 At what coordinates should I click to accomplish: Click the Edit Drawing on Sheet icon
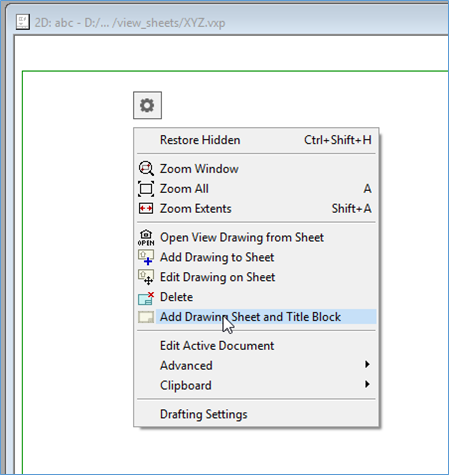click(146, 277)
